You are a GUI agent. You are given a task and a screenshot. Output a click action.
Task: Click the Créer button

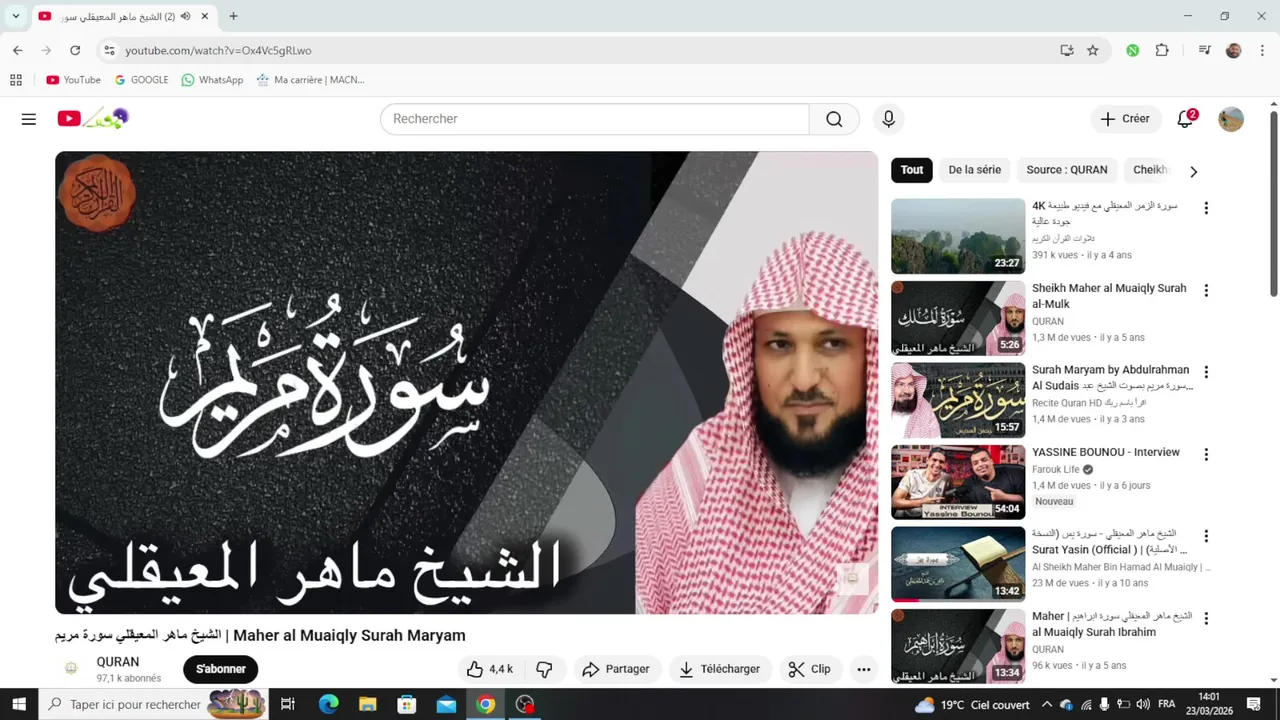click(1126, 119)
